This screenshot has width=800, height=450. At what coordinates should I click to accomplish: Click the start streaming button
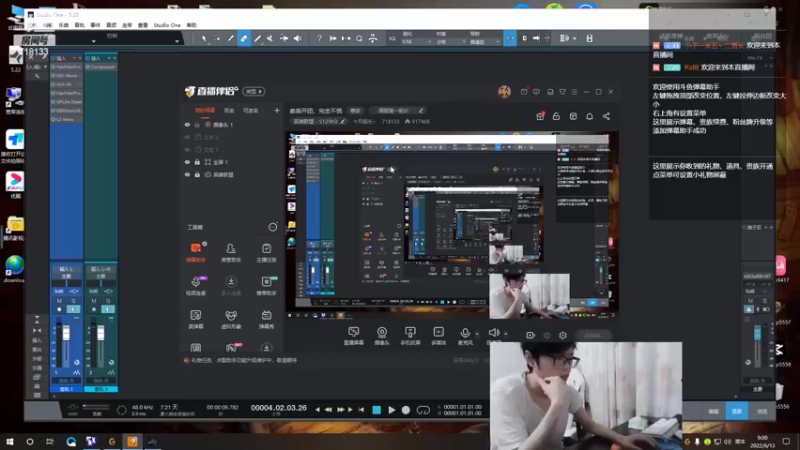(594, 335)
